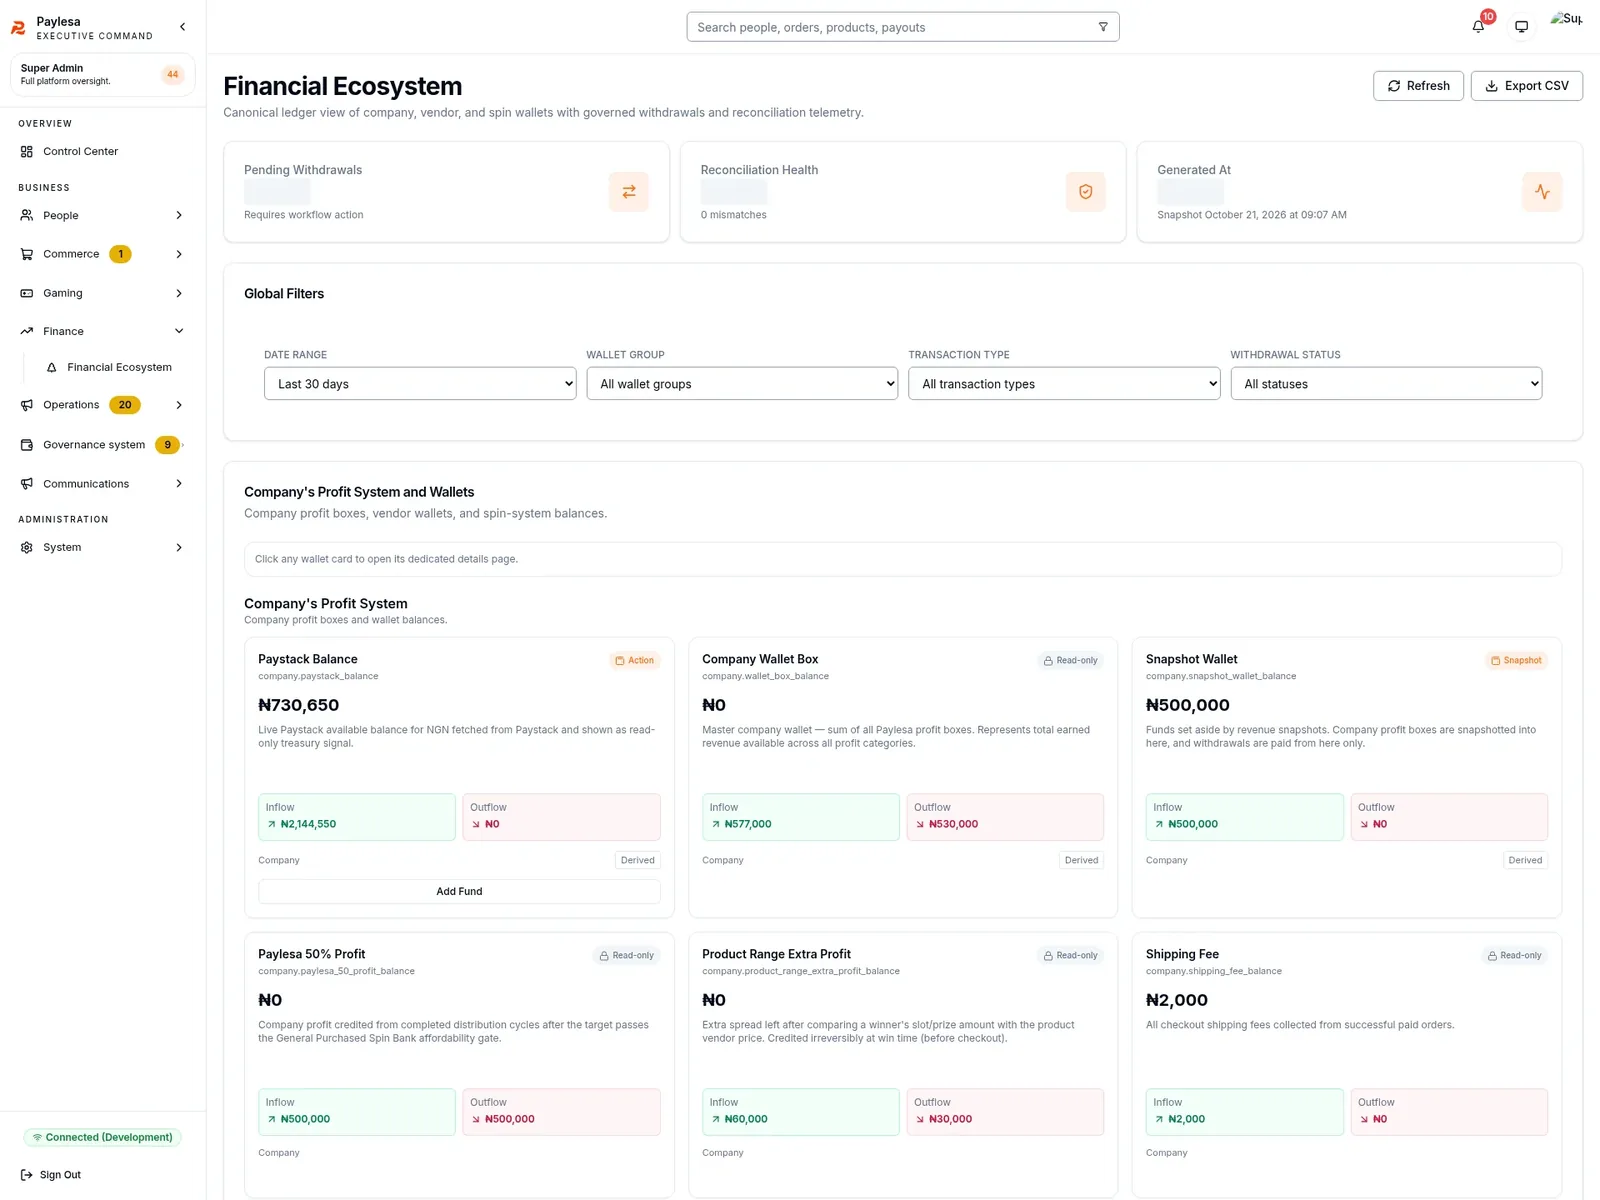Click the Action badge on Paystack Balance

pyautogui.click(x=635, y=660)
